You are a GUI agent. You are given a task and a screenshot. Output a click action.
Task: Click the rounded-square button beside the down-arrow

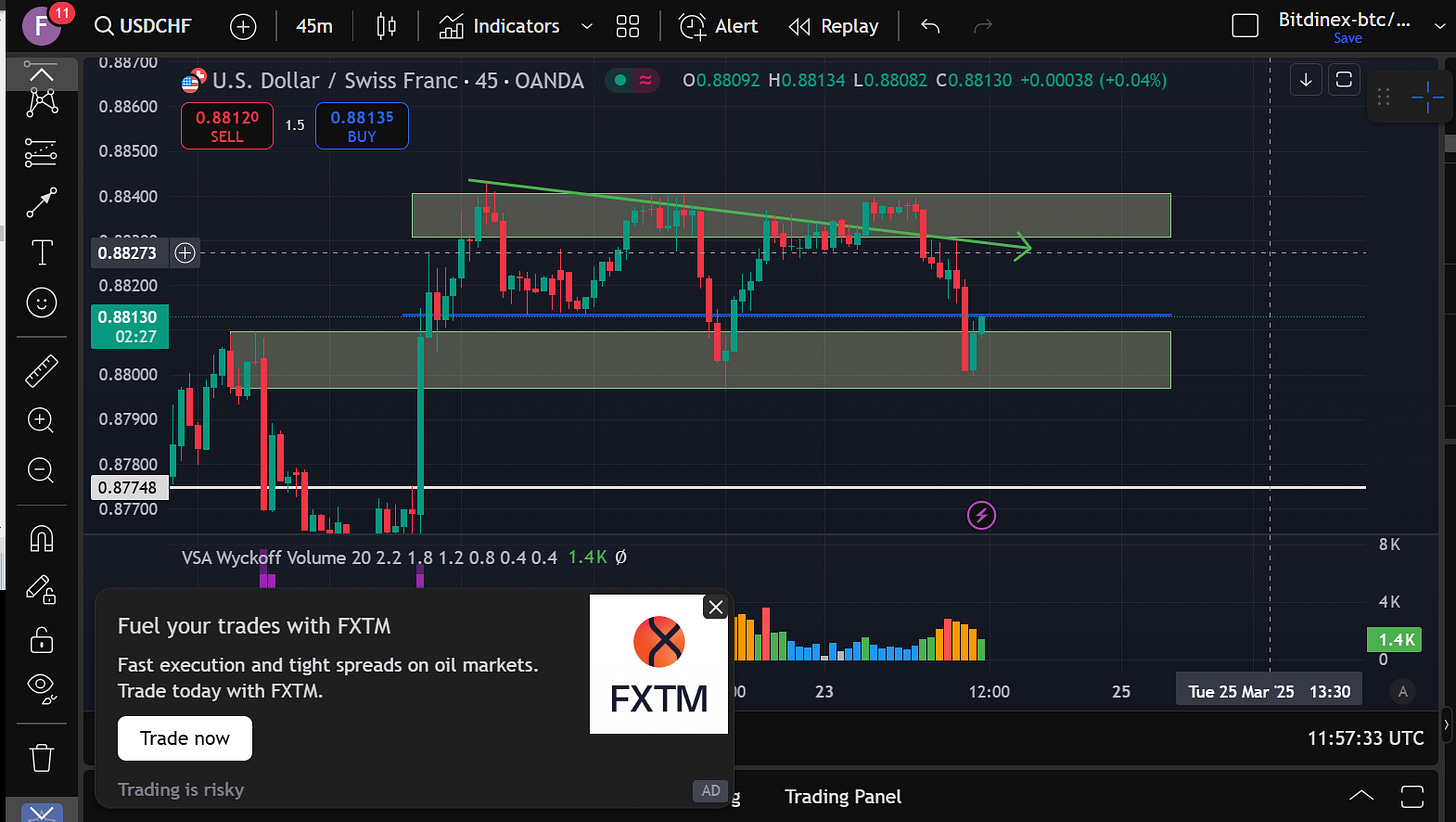(1343, 79)
